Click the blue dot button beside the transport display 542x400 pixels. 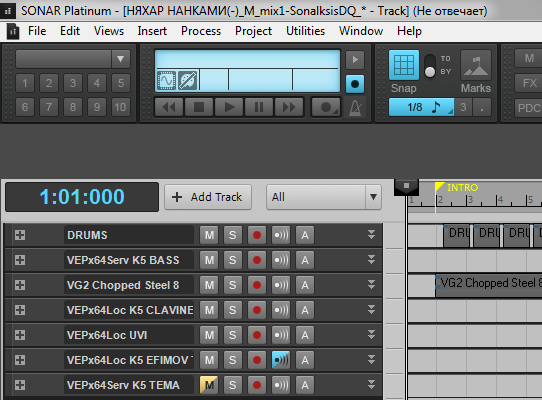(x=355, y=84)
